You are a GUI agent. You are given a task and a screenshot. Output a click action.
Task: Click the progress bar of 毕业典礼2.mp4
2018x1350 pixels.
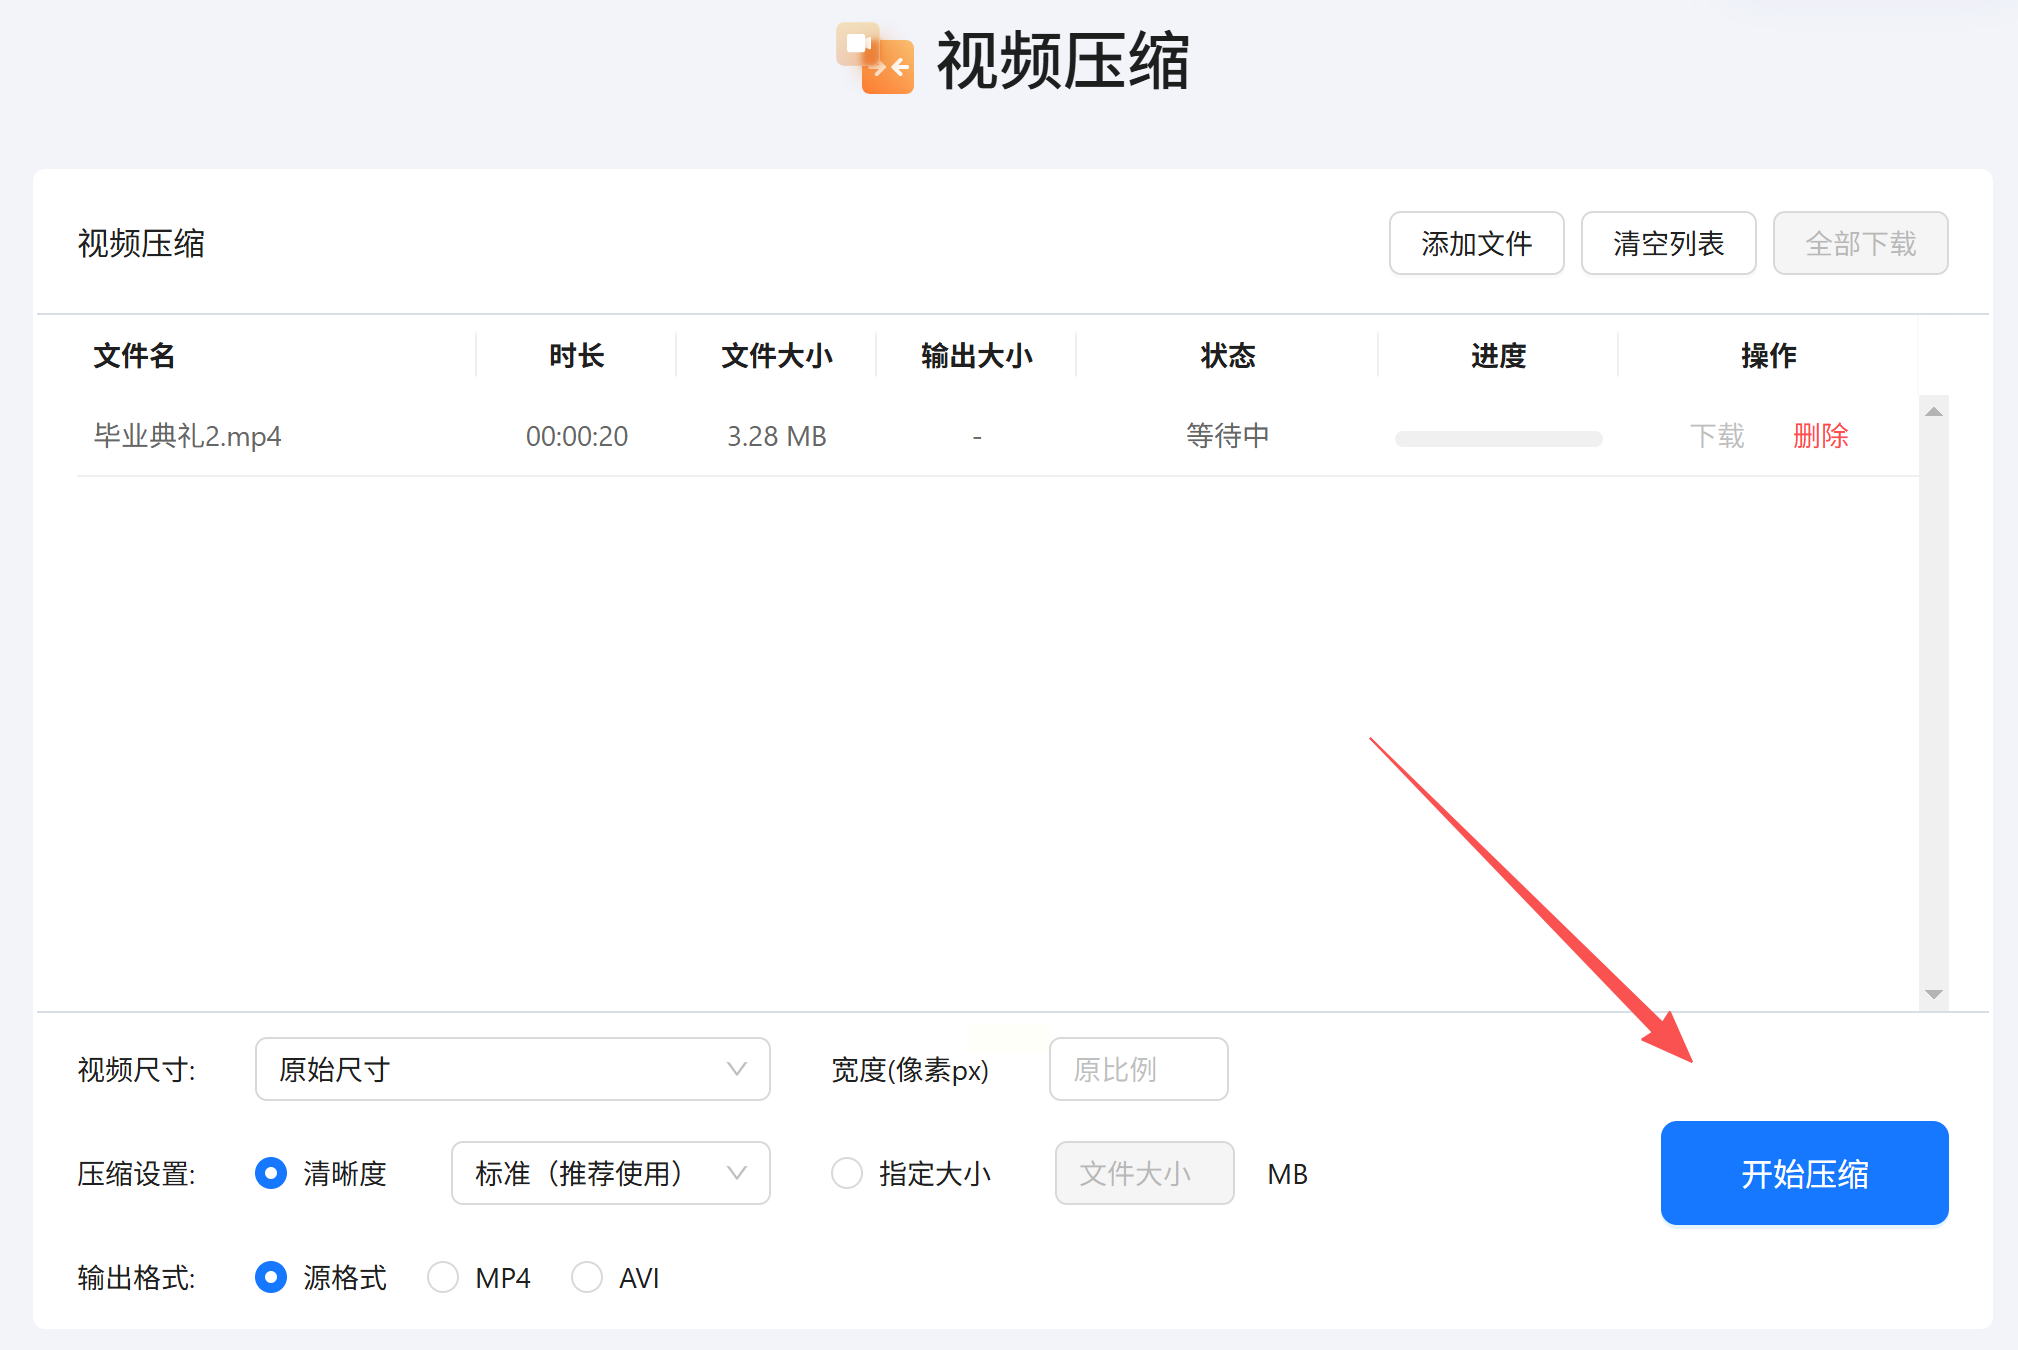1498,439
